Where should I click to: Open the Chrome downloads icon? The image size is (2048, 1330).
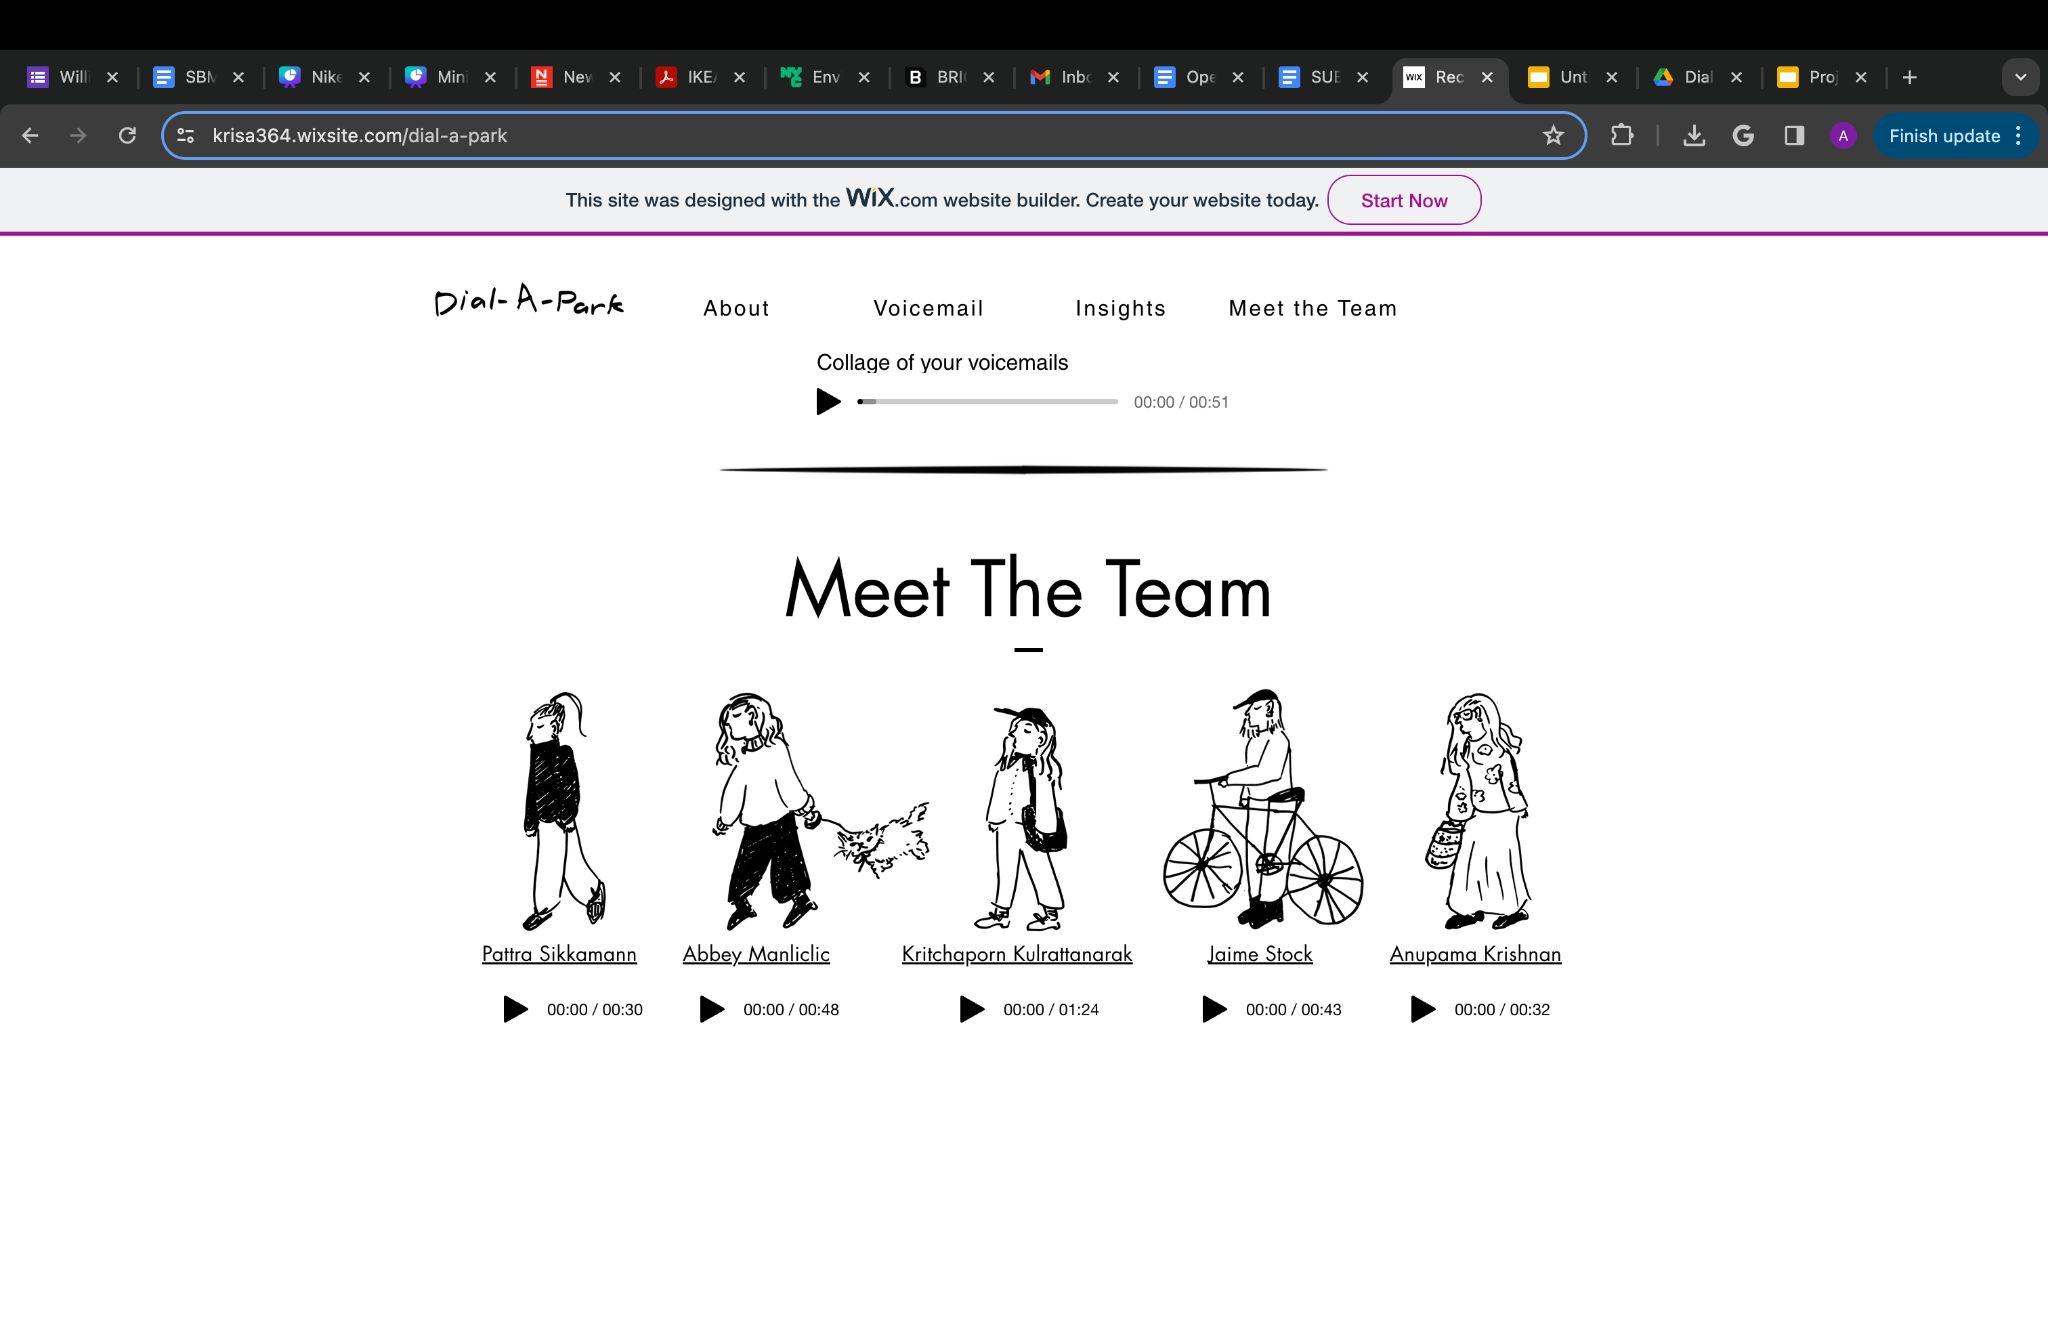pos(1693,136)
